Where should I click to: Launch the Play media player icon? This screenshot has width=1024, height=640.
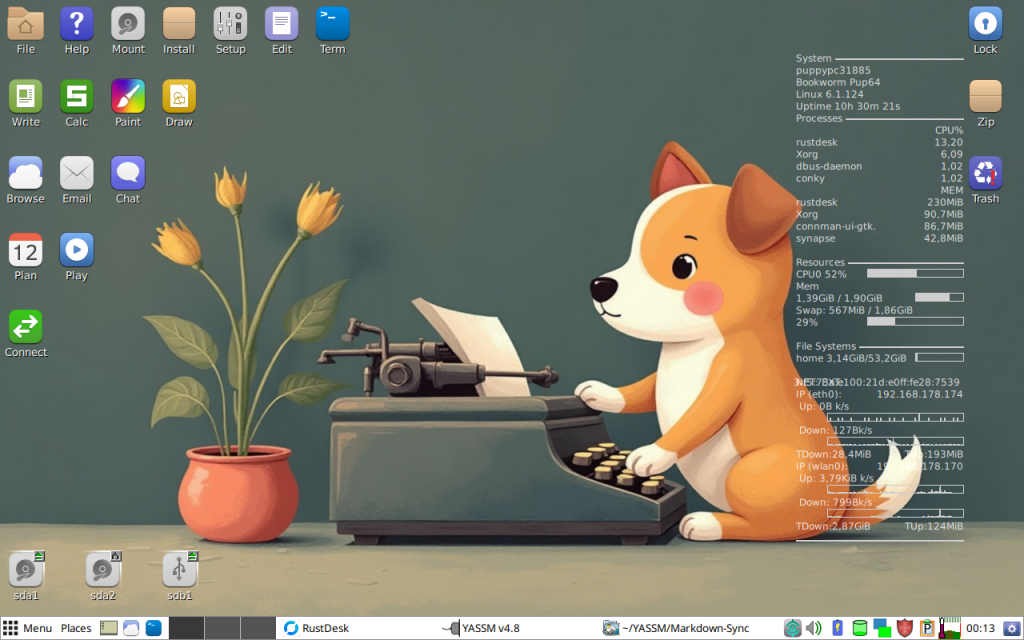(76, 251)
